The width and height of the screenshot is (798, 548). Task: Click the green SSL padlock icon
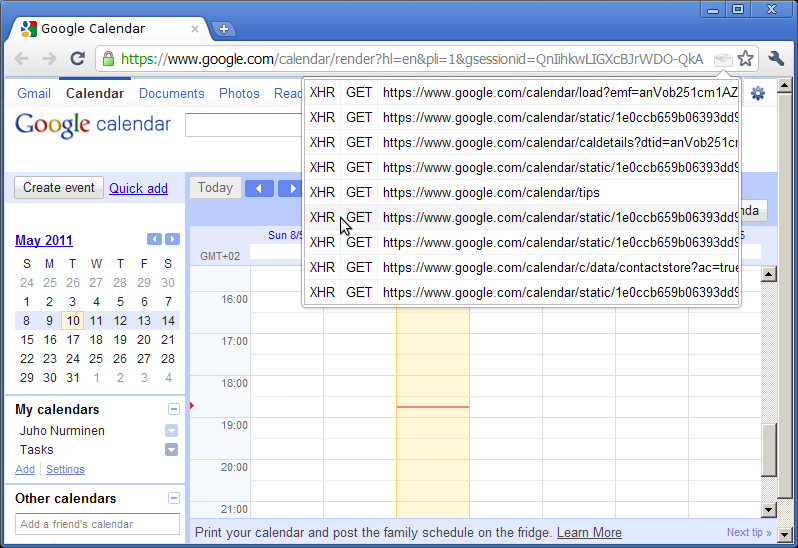click(x=108, y=59)
